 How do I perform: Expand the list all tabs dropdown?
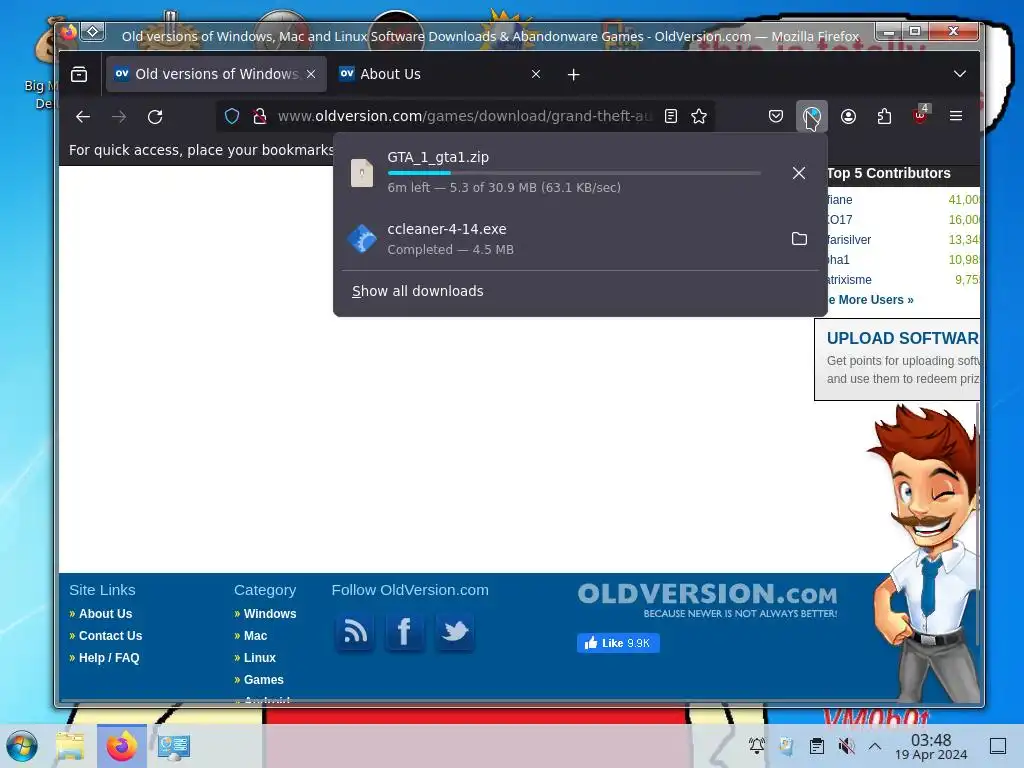[959, 74]
